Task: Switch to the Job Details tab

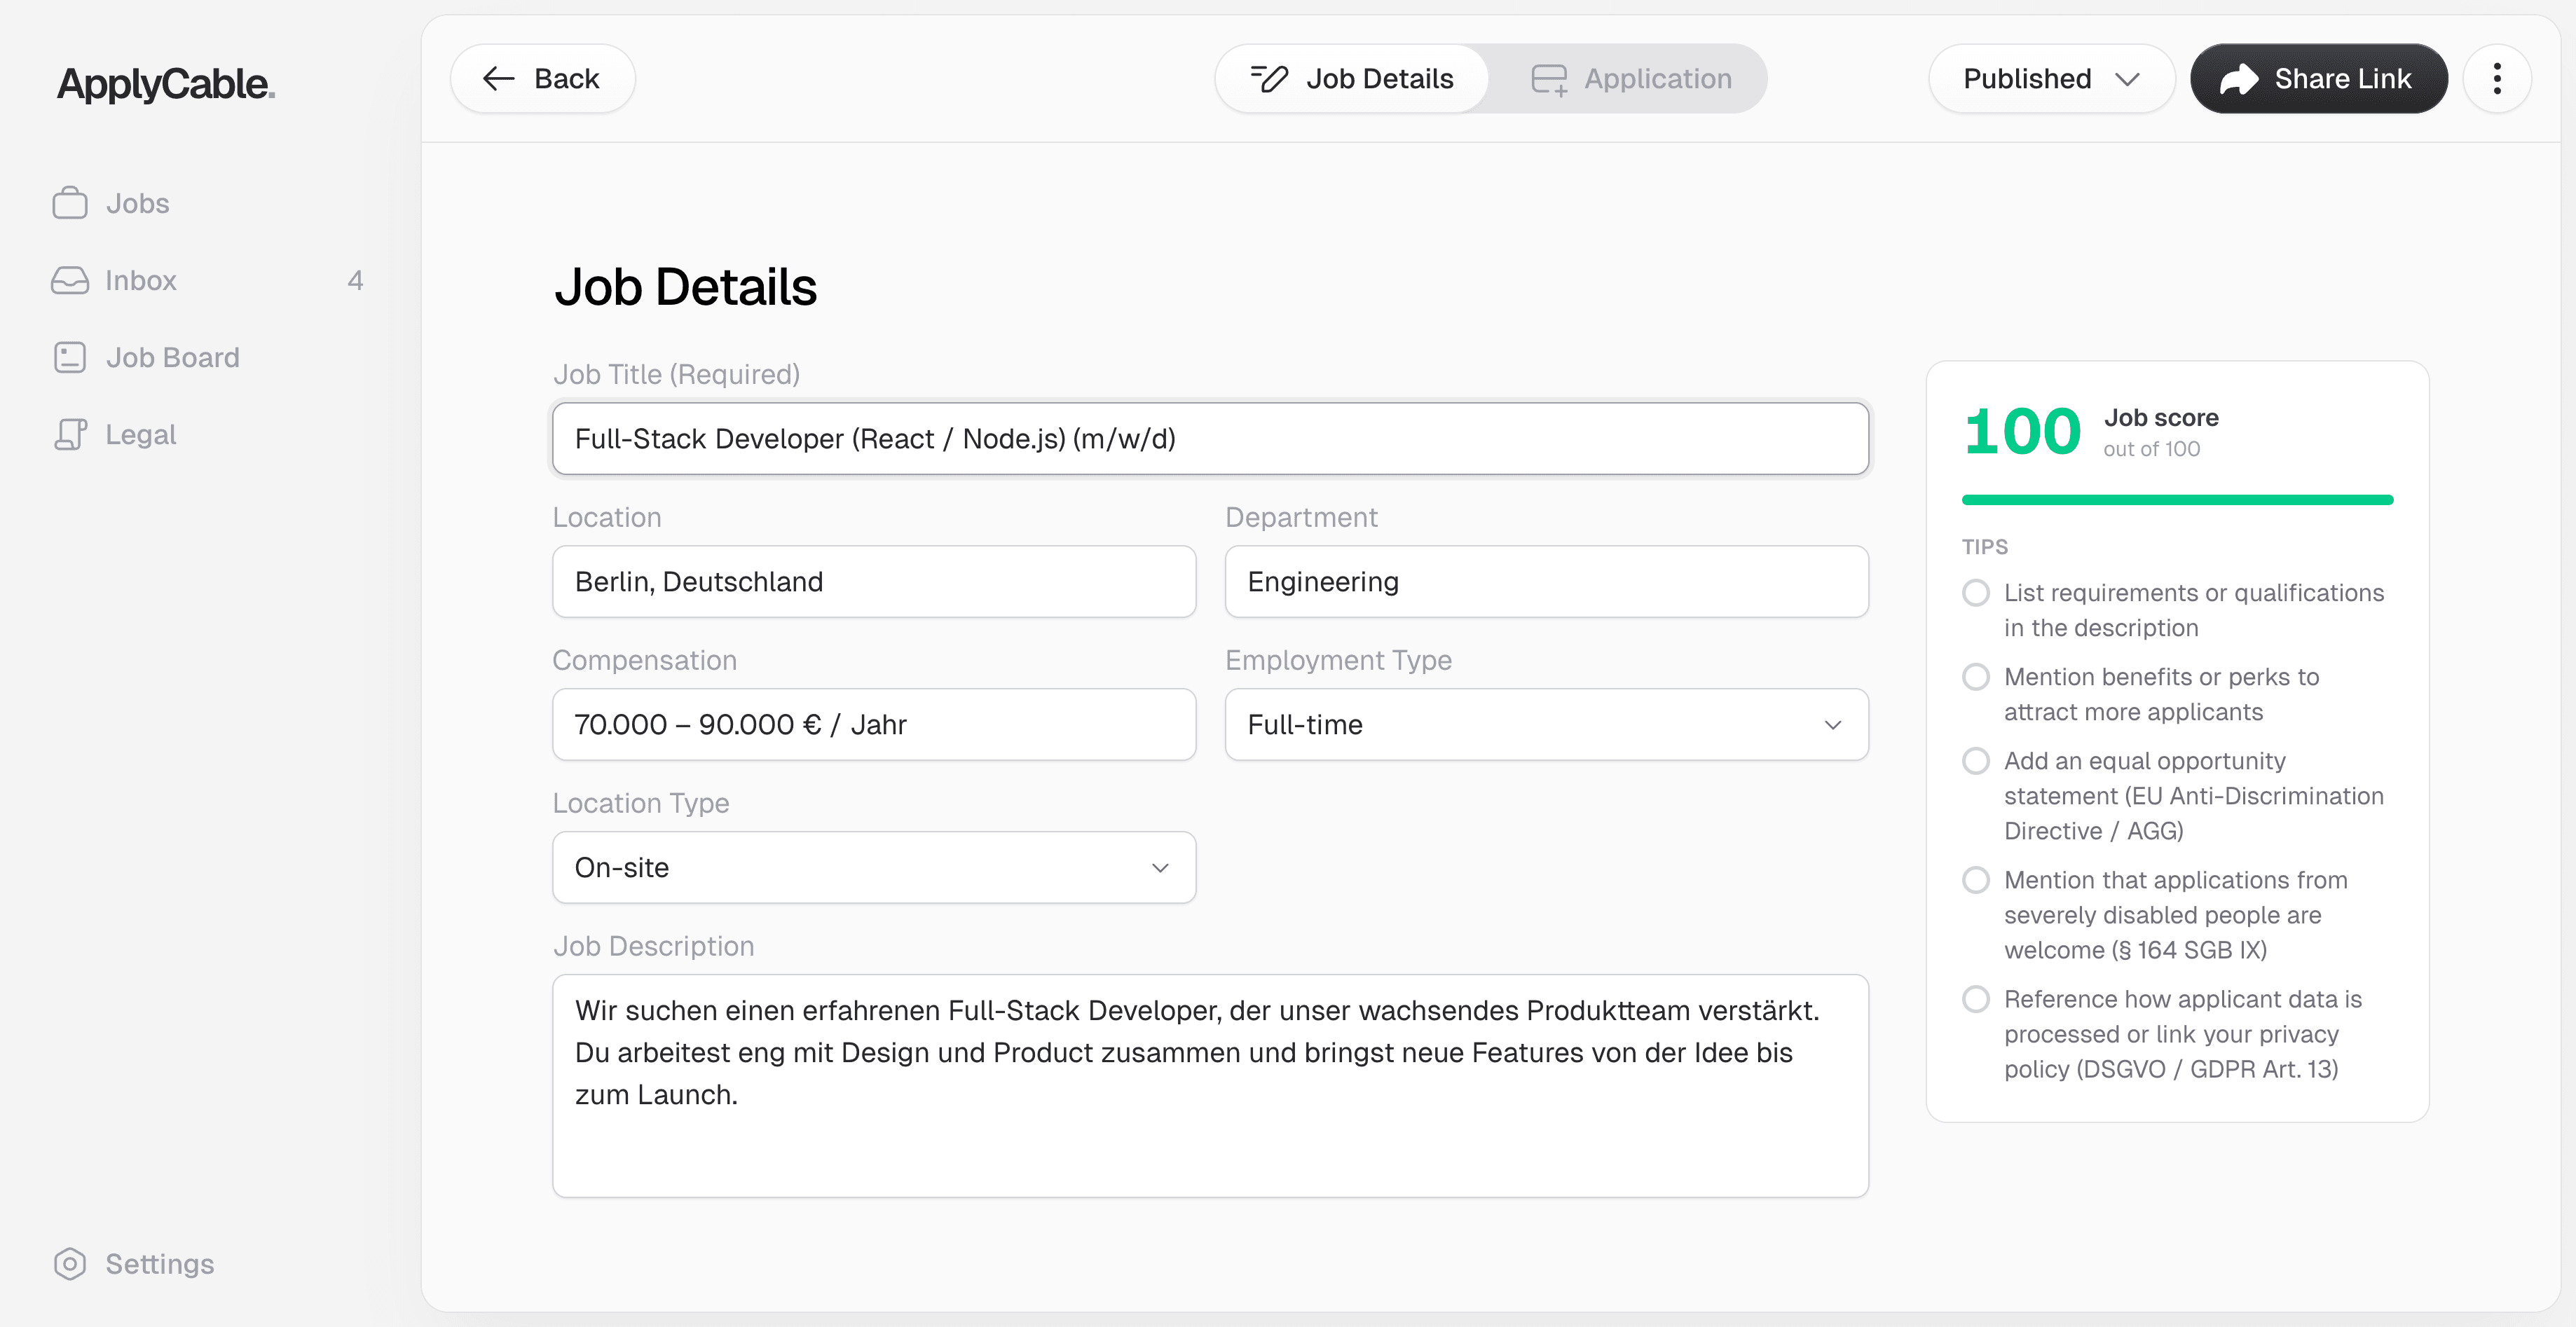Action: pyautogui.click(x=1352, y=78)
